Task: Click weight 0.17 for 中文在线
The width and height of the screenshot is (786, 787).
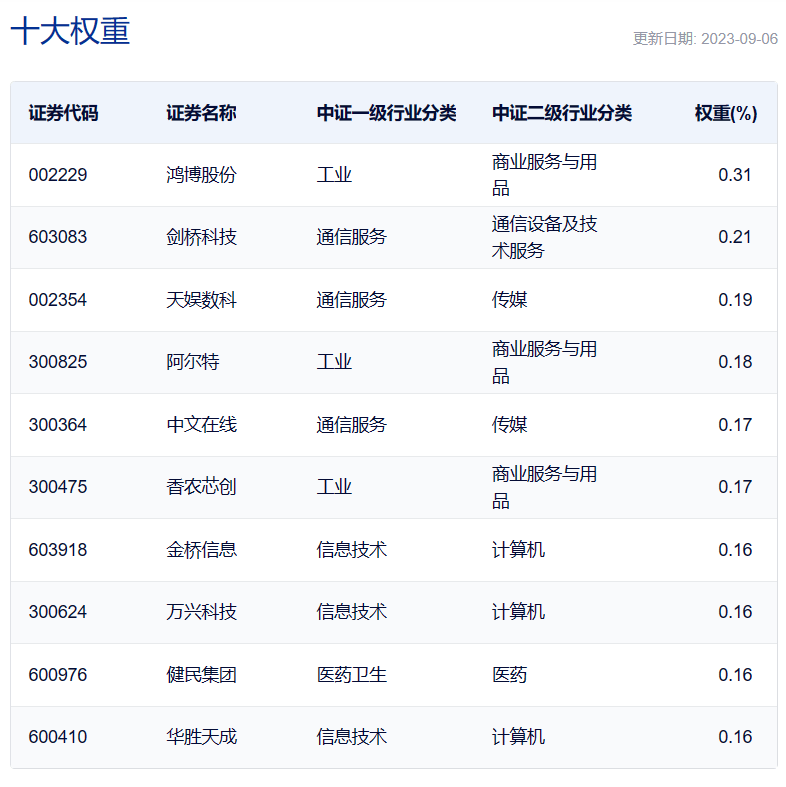Action: coord(735,425)
